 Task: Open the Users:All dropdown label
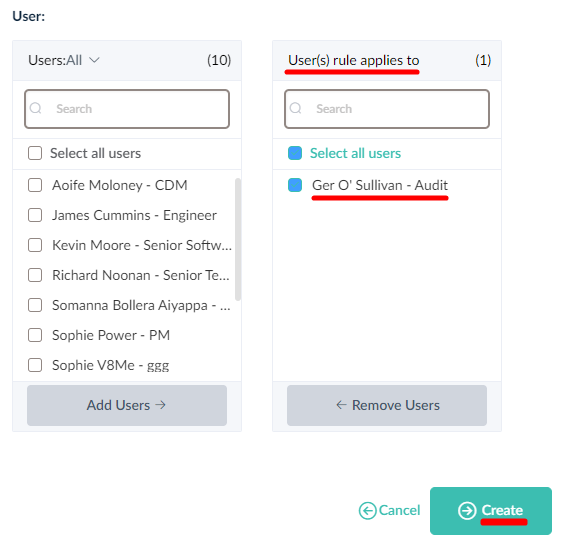tap(55, 60)
